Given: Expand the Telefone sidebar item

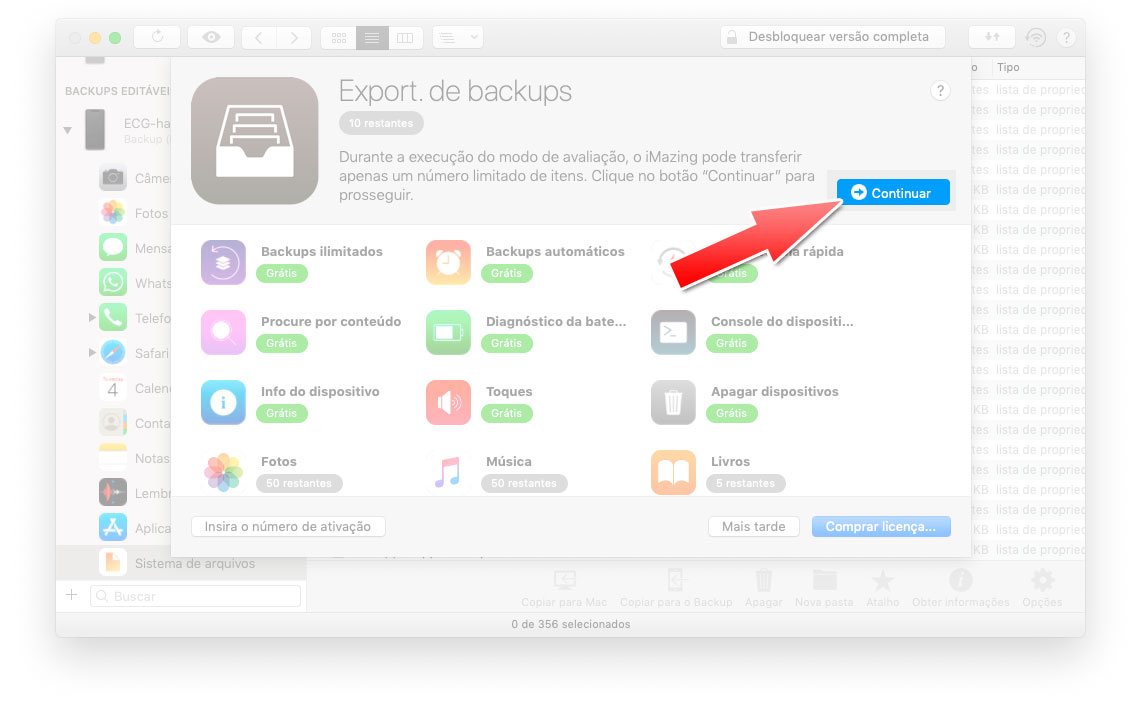Looking at the screenshot, I should (x=92, y=317).
